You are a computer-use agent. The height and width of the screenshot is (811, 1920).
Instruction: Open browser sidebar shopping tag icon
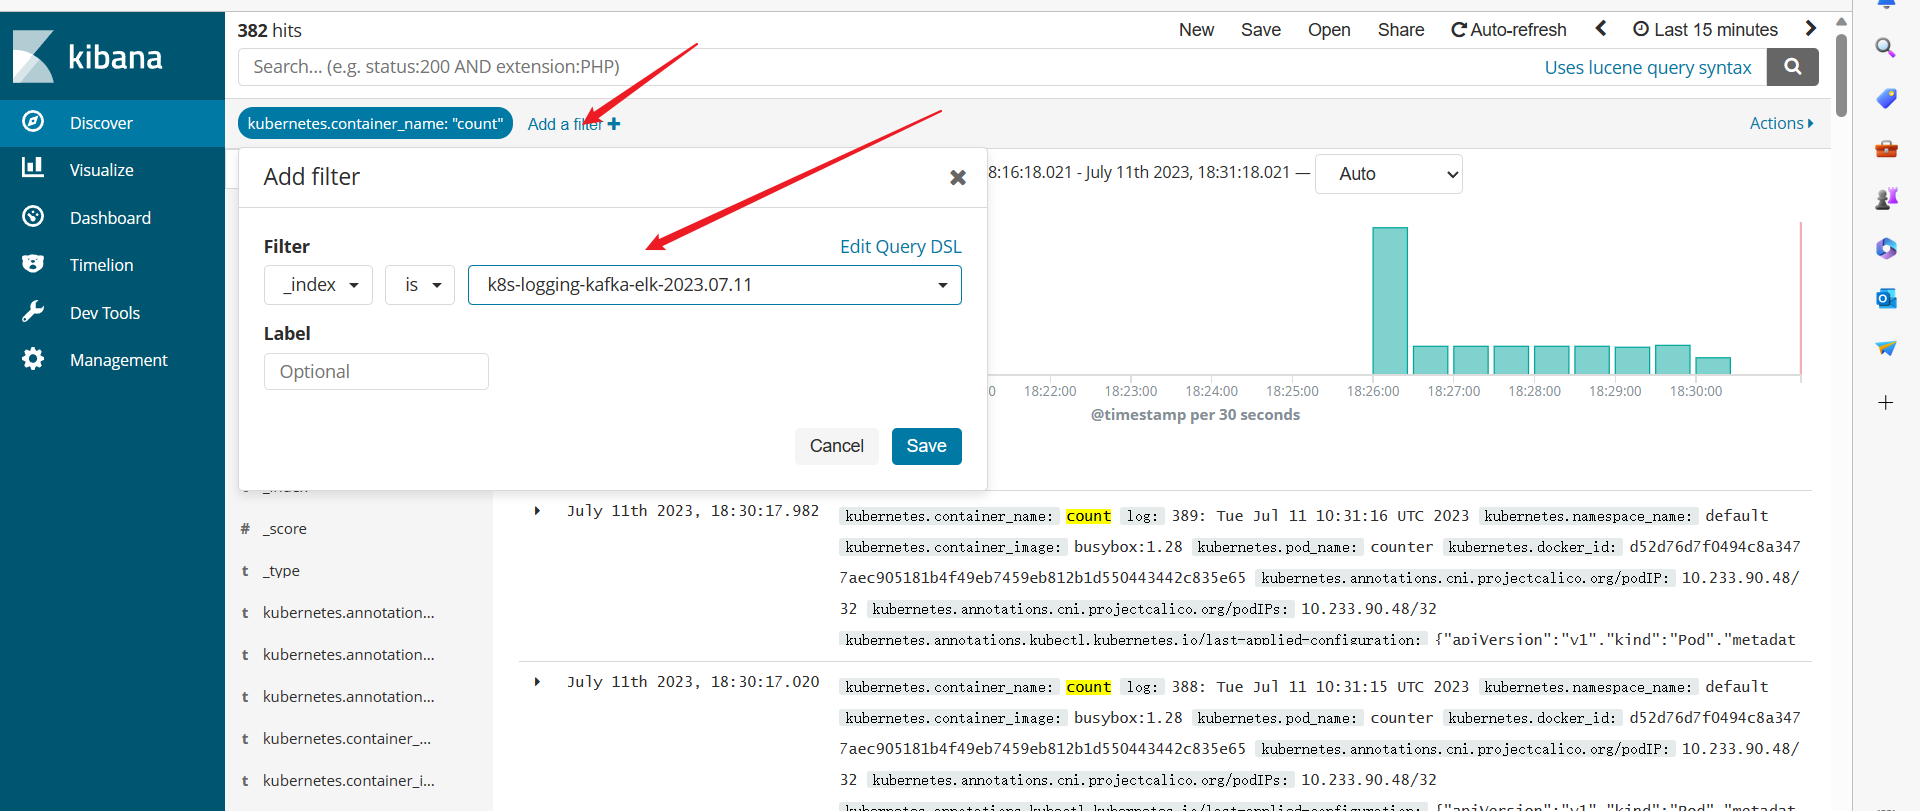pyautogui.click(x=1886, y=98)
